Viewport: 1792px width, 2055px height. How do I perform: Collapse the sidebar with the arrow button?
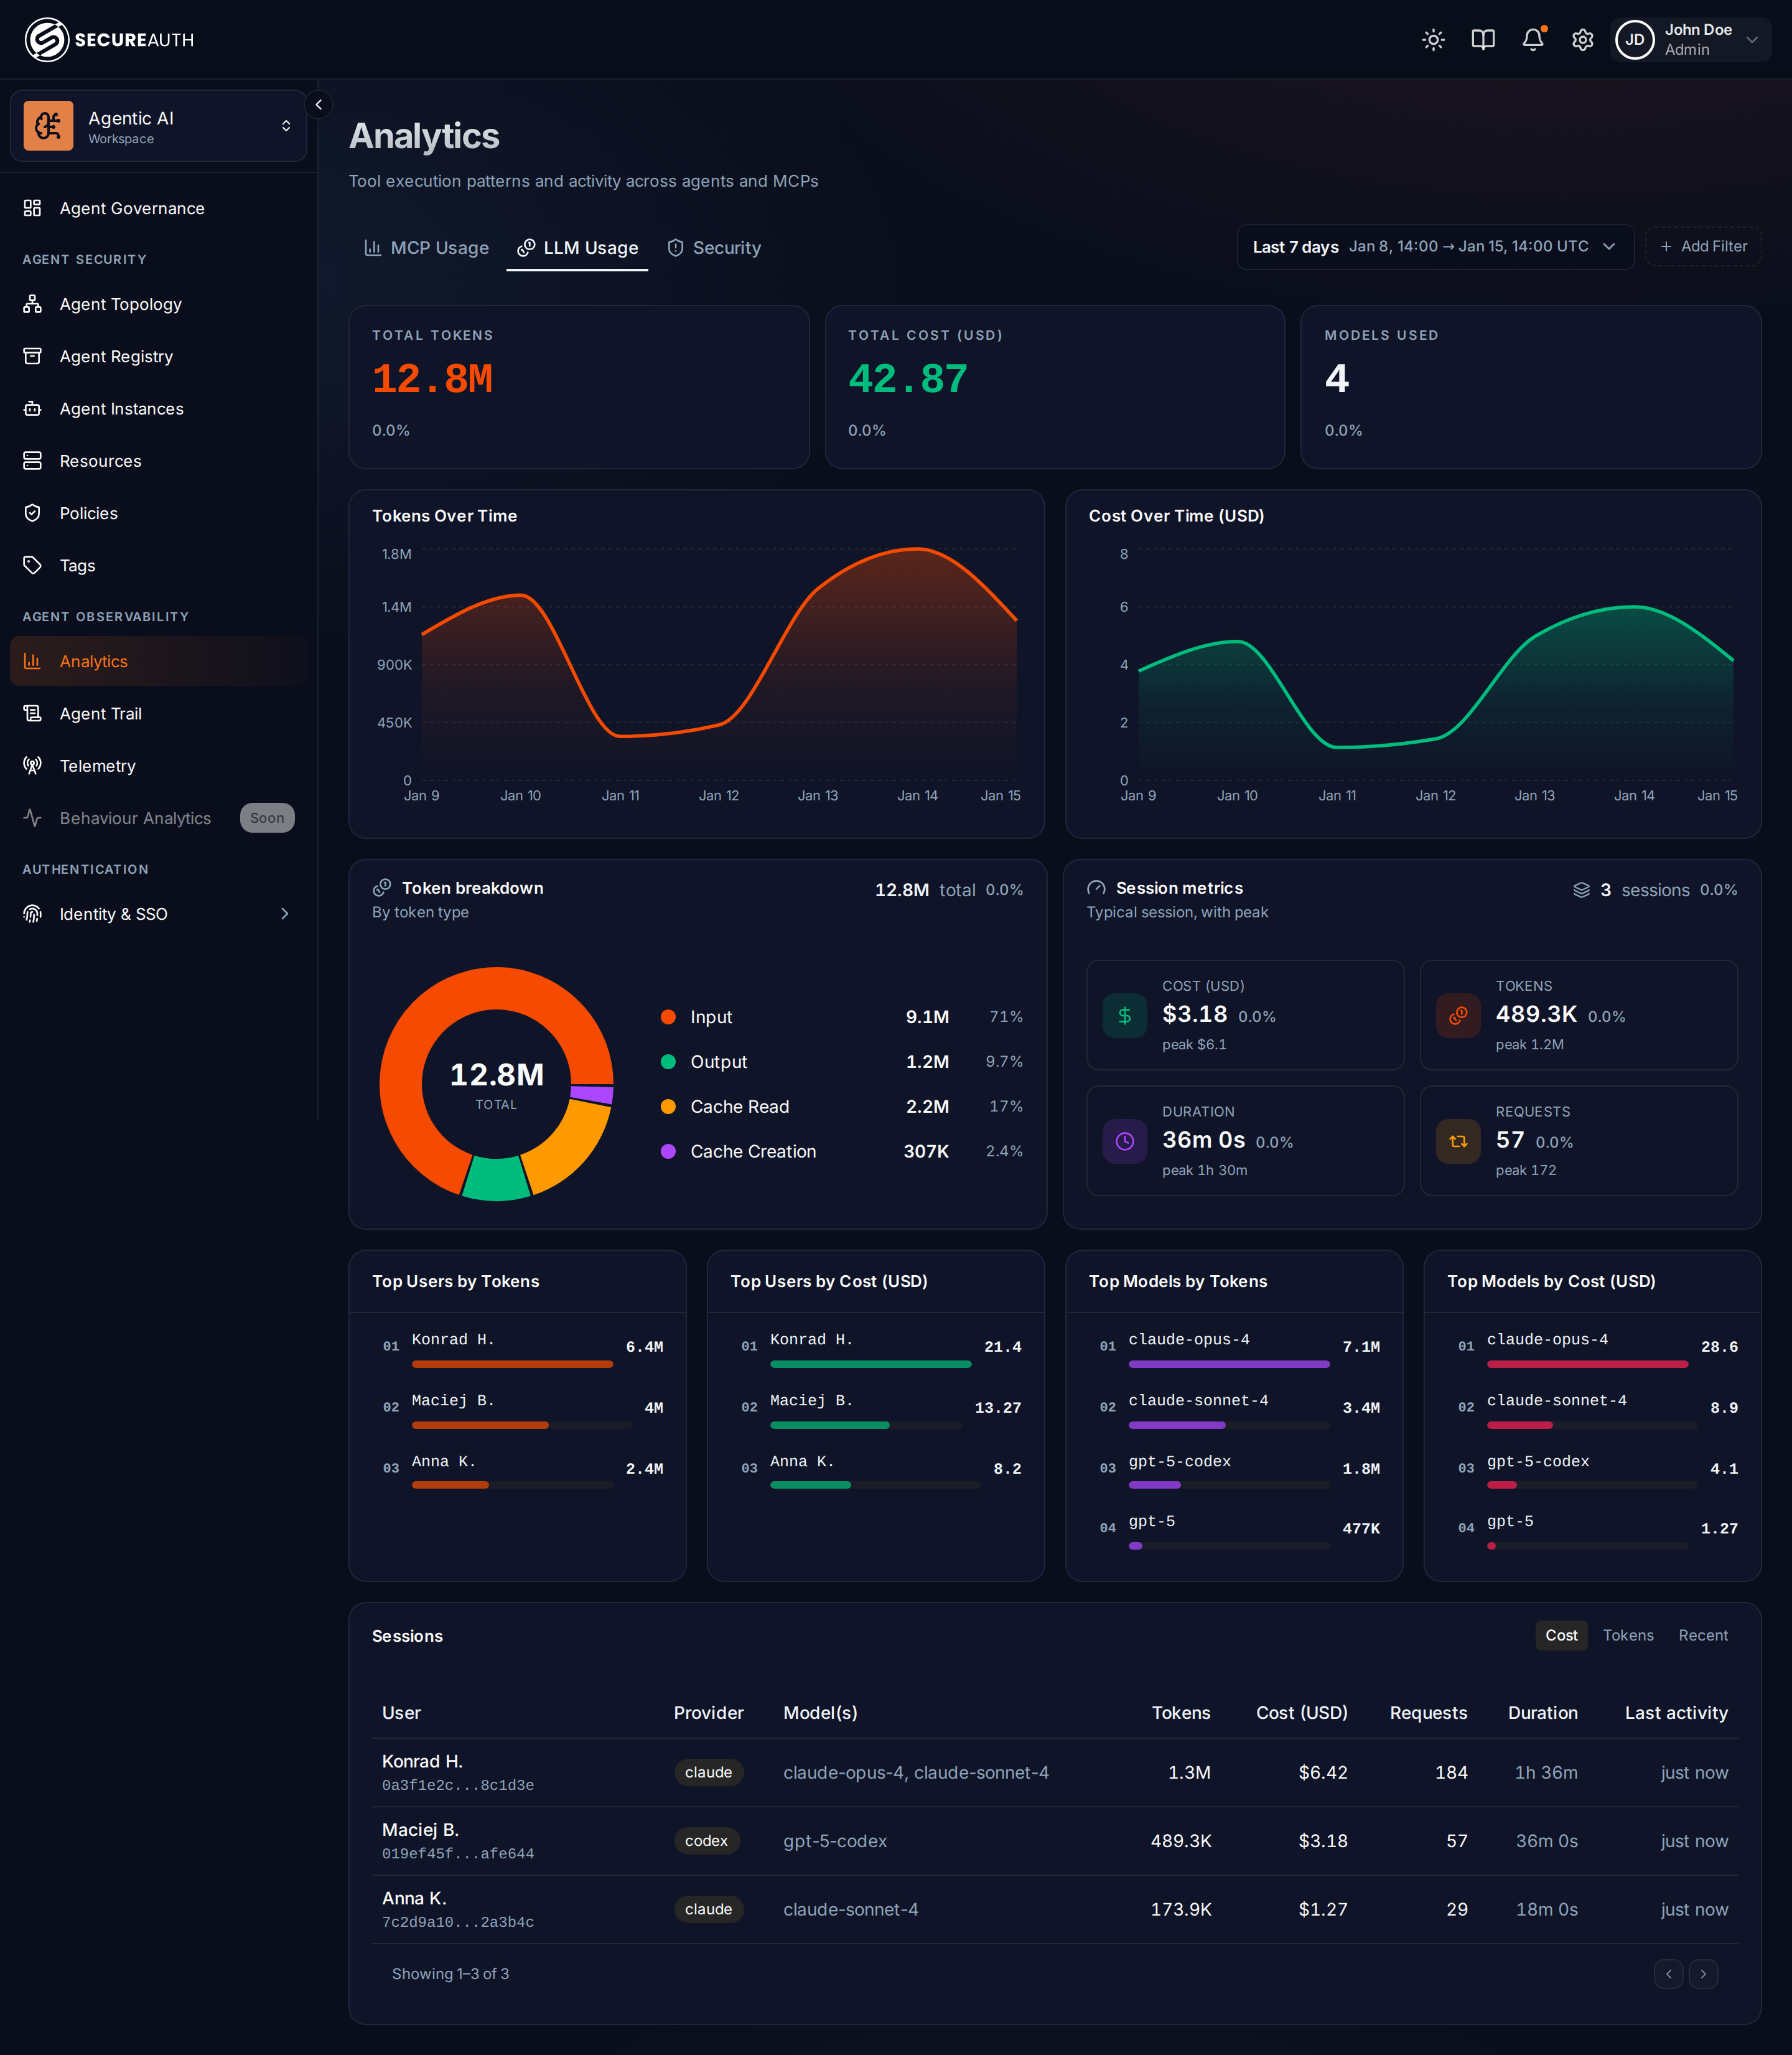click(x=318, y=104)
